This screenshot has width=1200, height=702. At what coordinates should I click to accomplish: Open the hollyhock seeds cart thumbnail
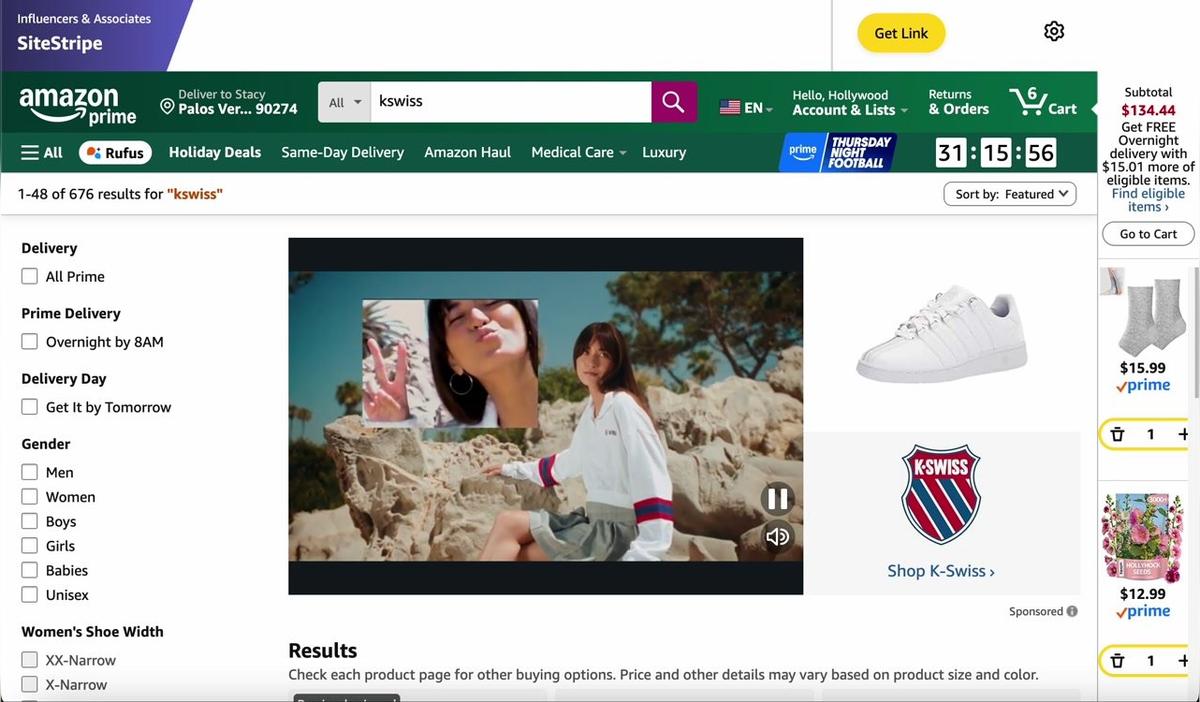pyautogui.click(x=1142, y=536)
